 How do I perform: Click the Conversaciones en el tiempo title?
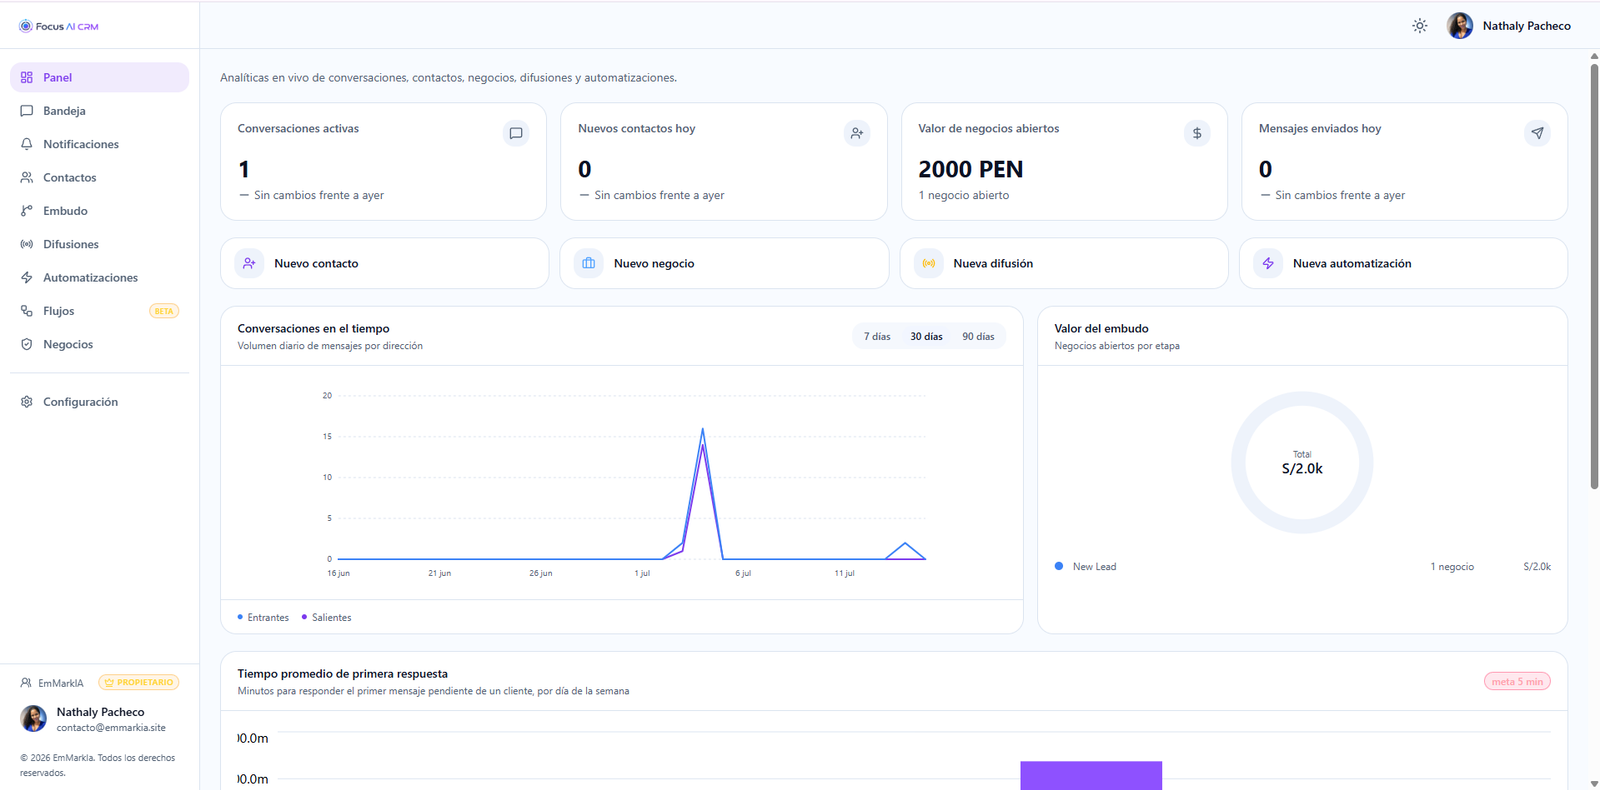pos(313,328)
